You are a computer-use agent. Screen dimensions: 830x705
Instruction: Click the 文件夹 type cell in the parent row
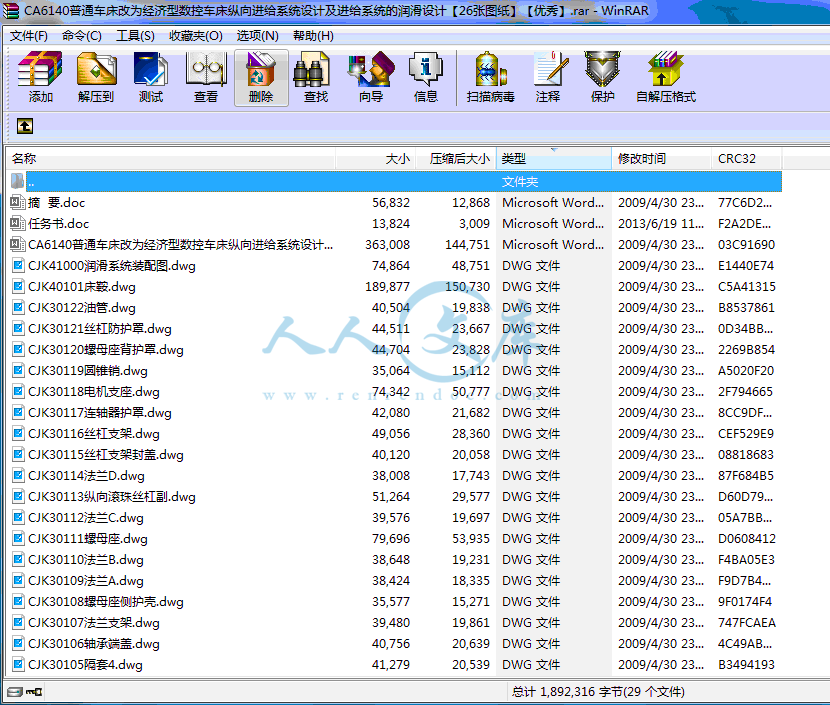[520, 182]
